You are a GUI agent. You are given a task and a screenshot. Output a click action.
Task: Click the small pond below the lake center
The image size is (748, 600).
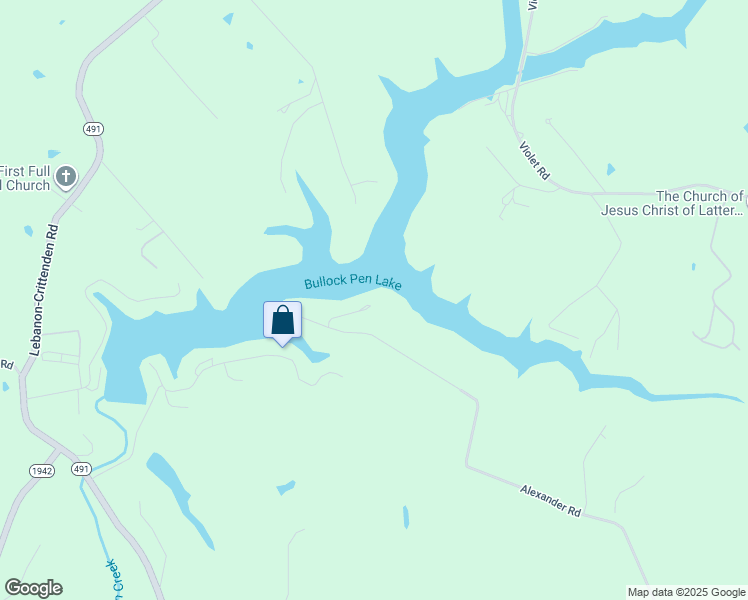point(286,488)
